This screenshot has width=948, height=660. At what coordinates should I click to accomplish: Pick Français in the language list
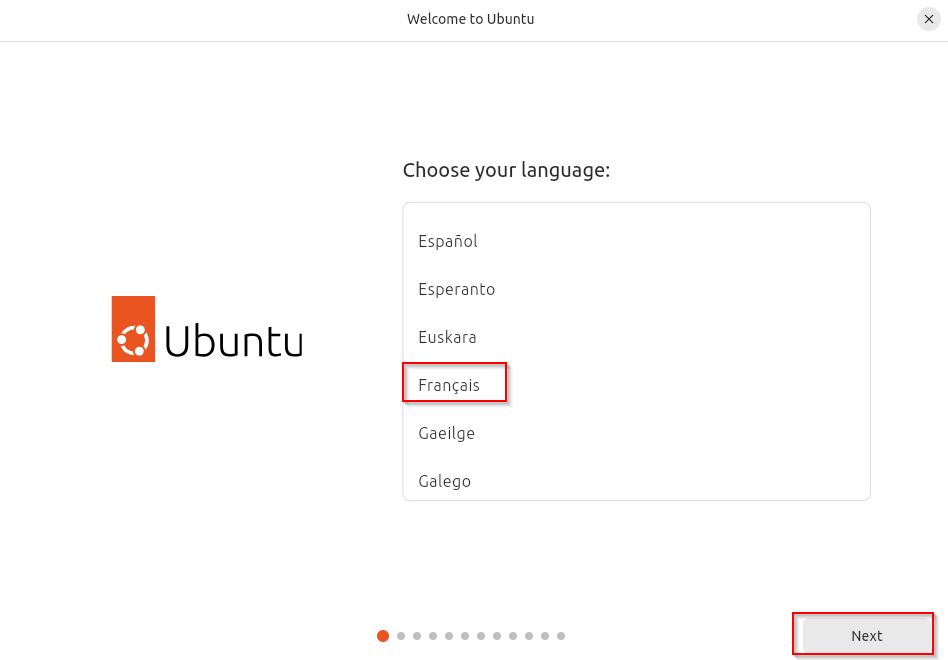[636, 385]
